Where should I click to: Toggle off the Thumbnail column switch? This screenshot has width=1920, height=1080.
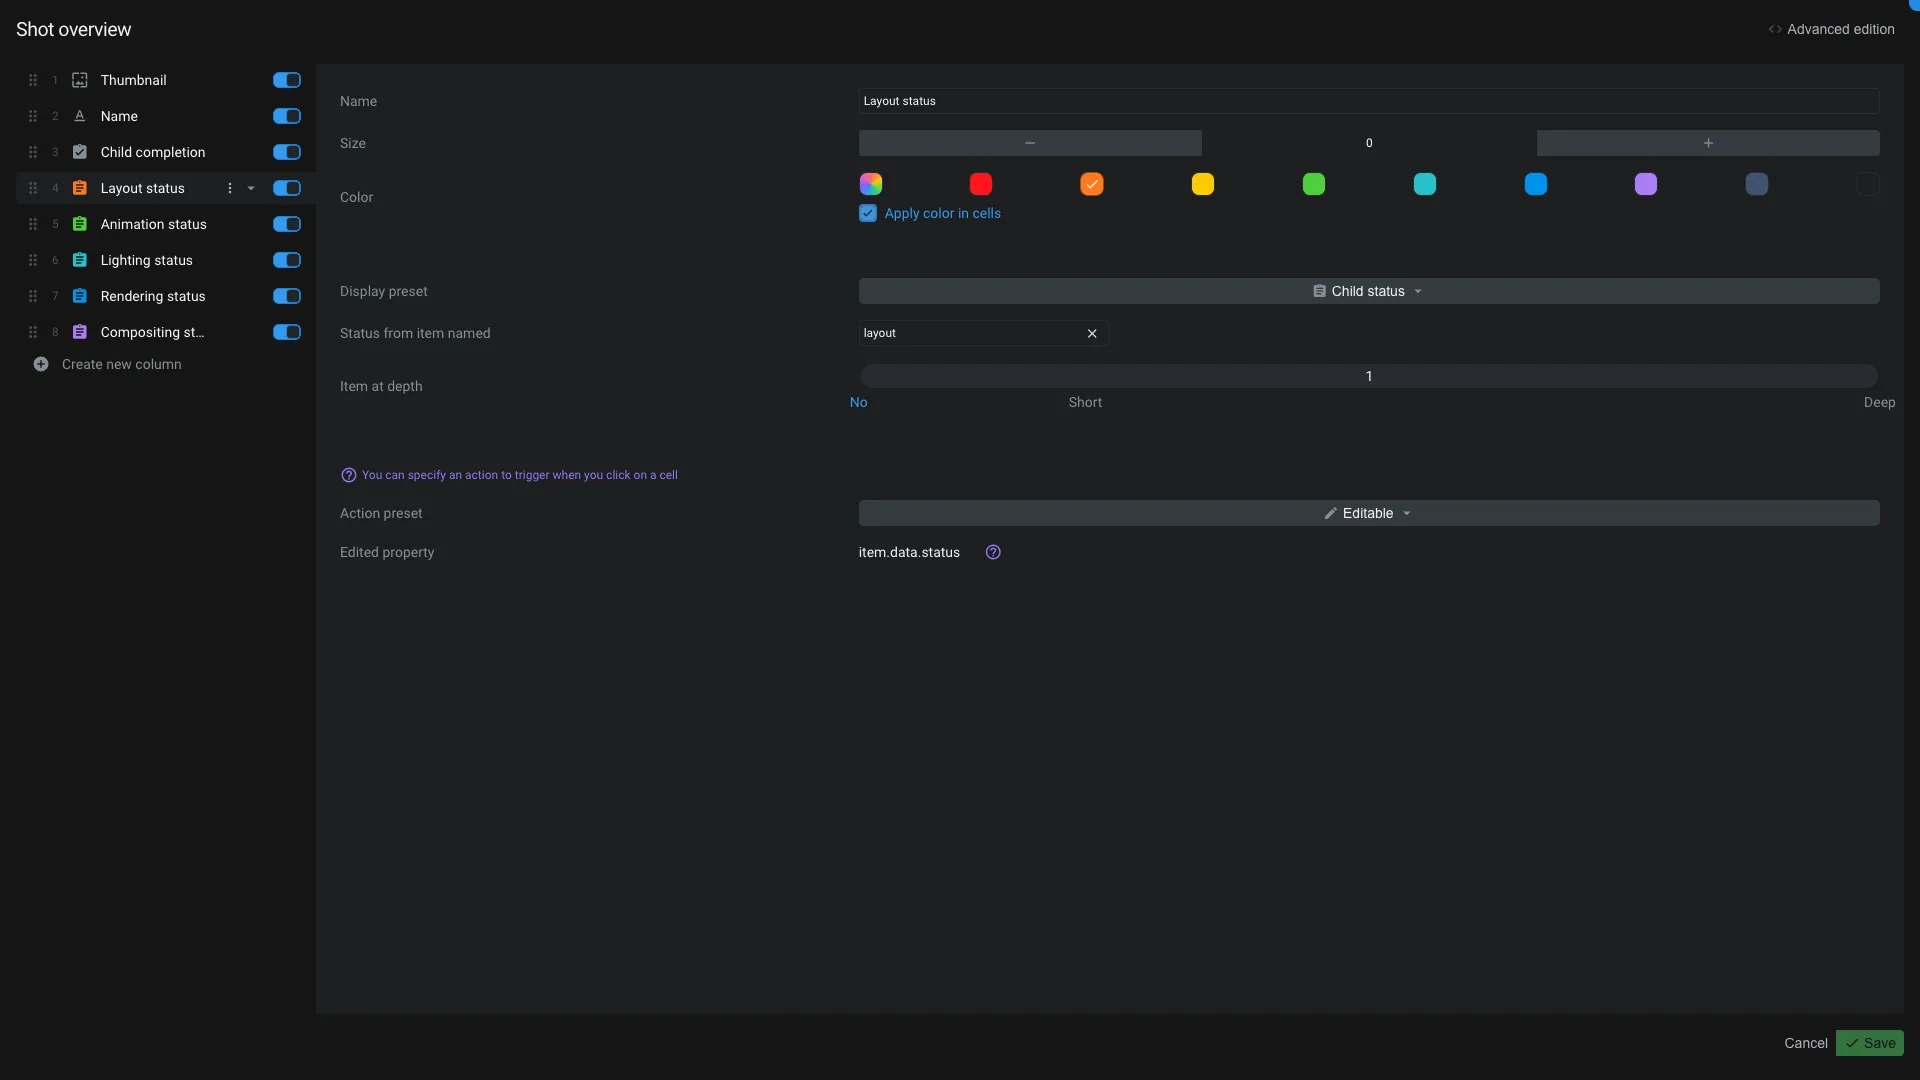(x=287, y=80)
